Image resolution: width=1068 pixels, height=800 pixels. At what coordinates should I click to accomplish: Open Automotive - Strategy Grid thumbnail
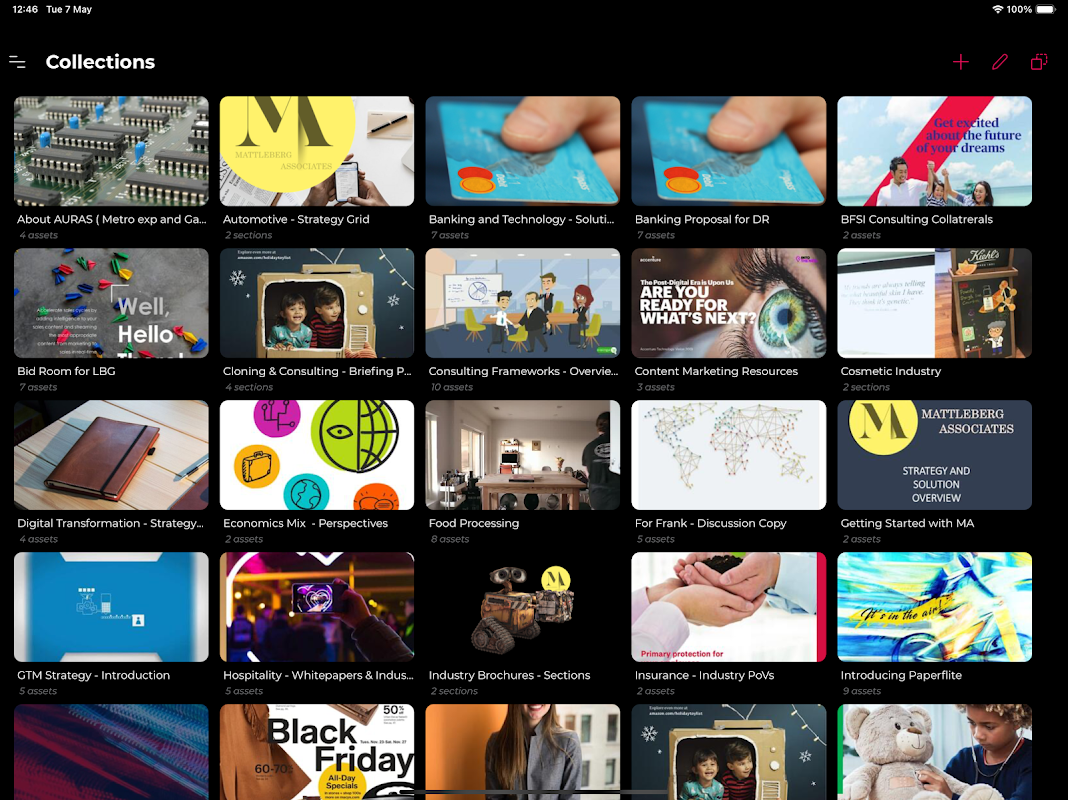pos(317,151)
